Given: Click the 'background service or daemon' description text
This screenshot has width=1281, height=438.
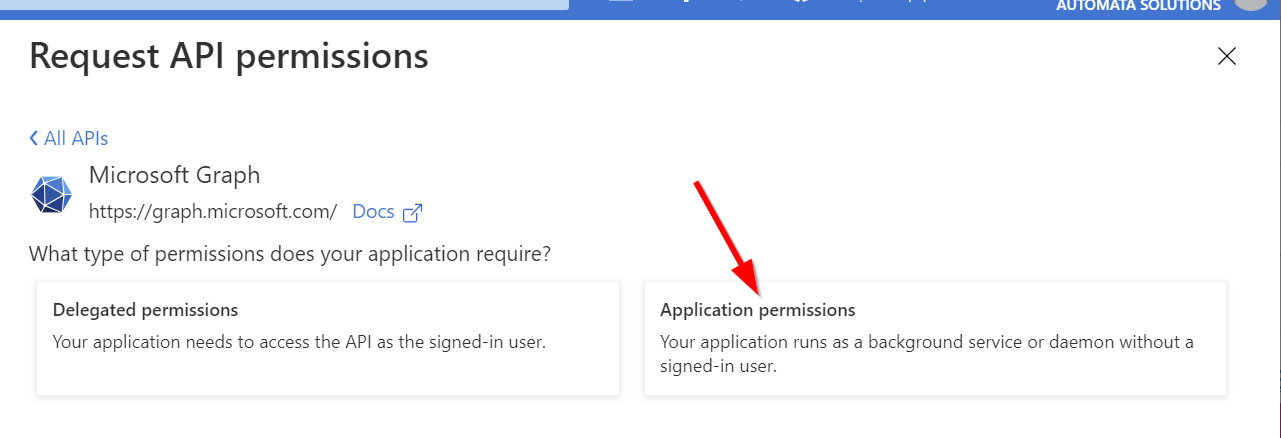Looking at the screenshot, I should point(927,354).
